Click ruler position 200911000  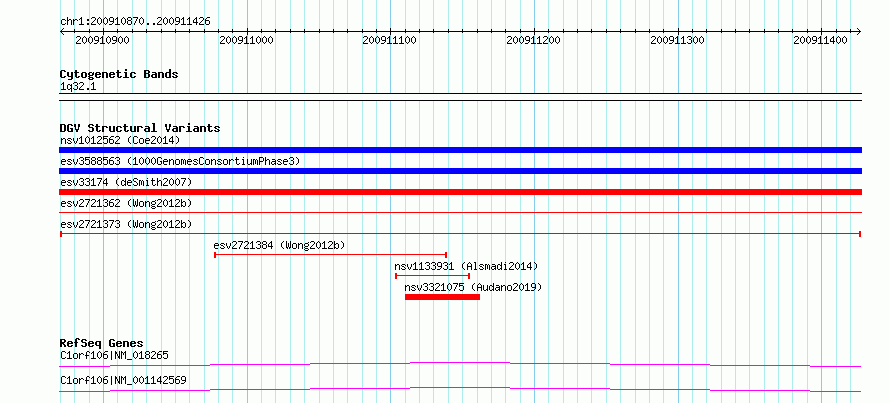pos(246,40)
